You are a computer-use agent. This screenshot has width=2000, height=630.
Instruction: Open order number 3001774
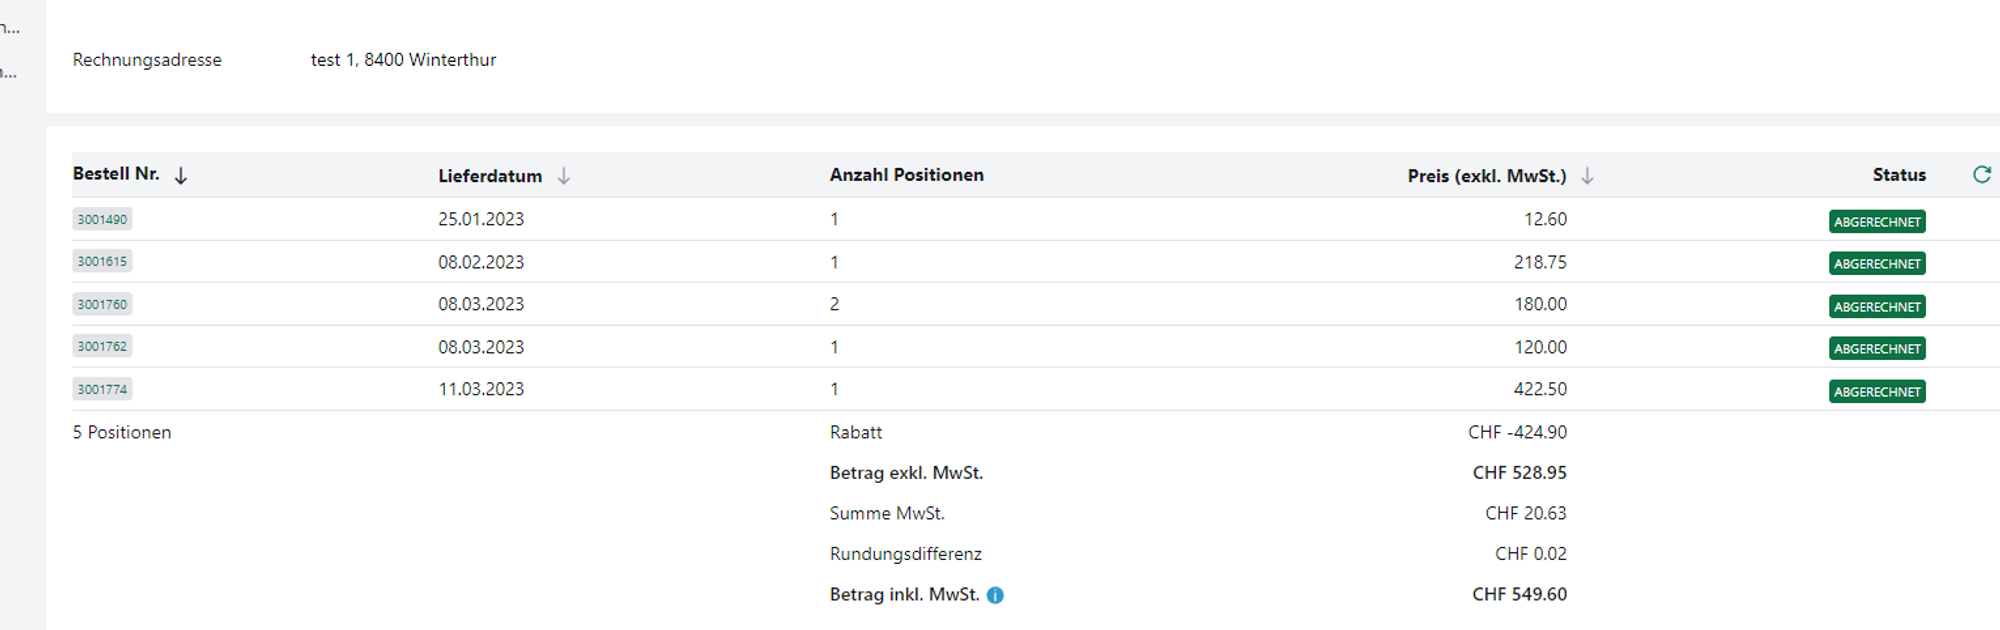pyautogui.click(x=102, y=389)
